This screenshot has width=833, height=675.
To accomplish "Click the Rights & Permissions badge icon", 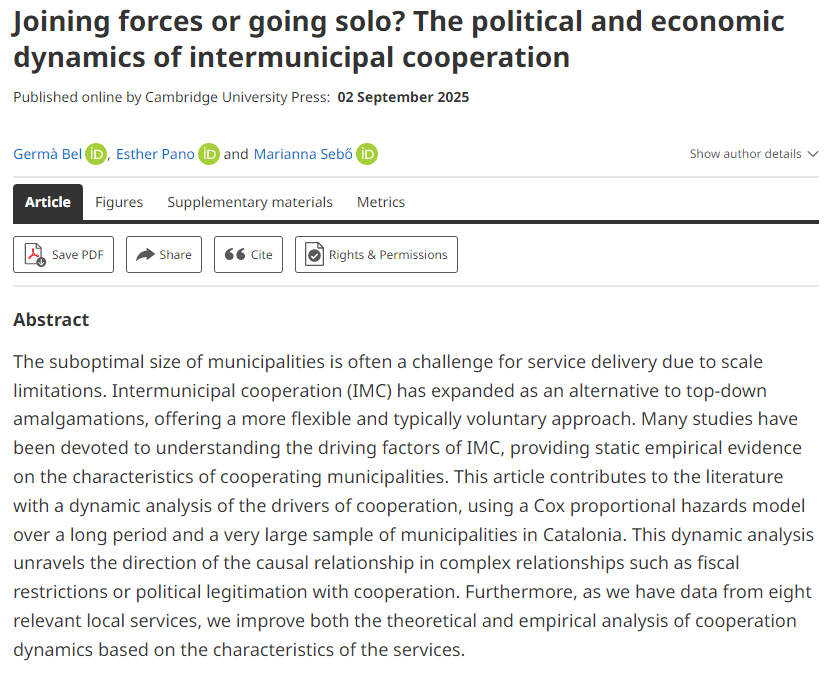I will [314, 255].
